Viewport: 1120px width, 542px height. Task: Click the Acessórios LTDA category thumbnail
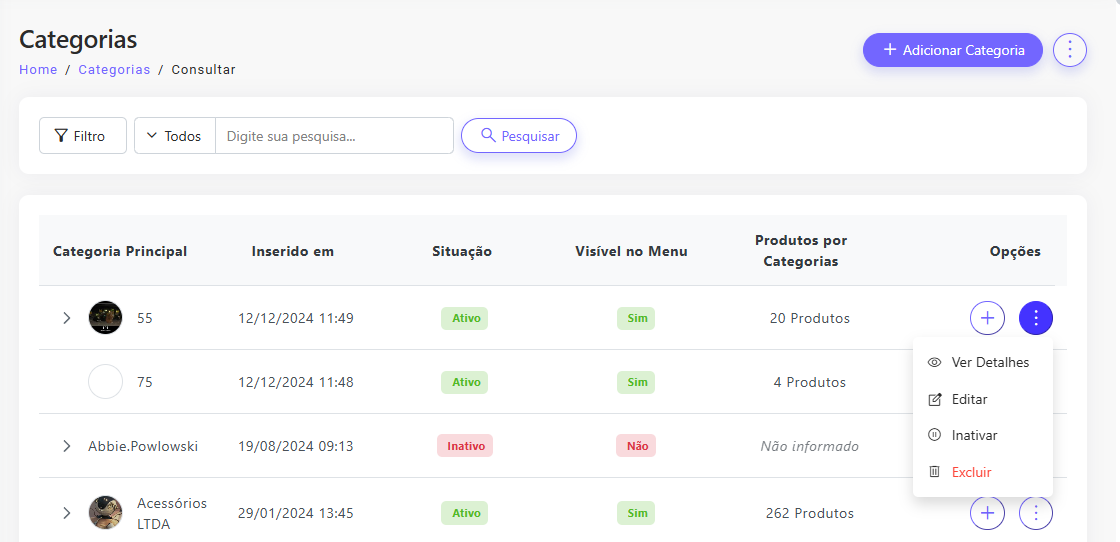point(106,513)
